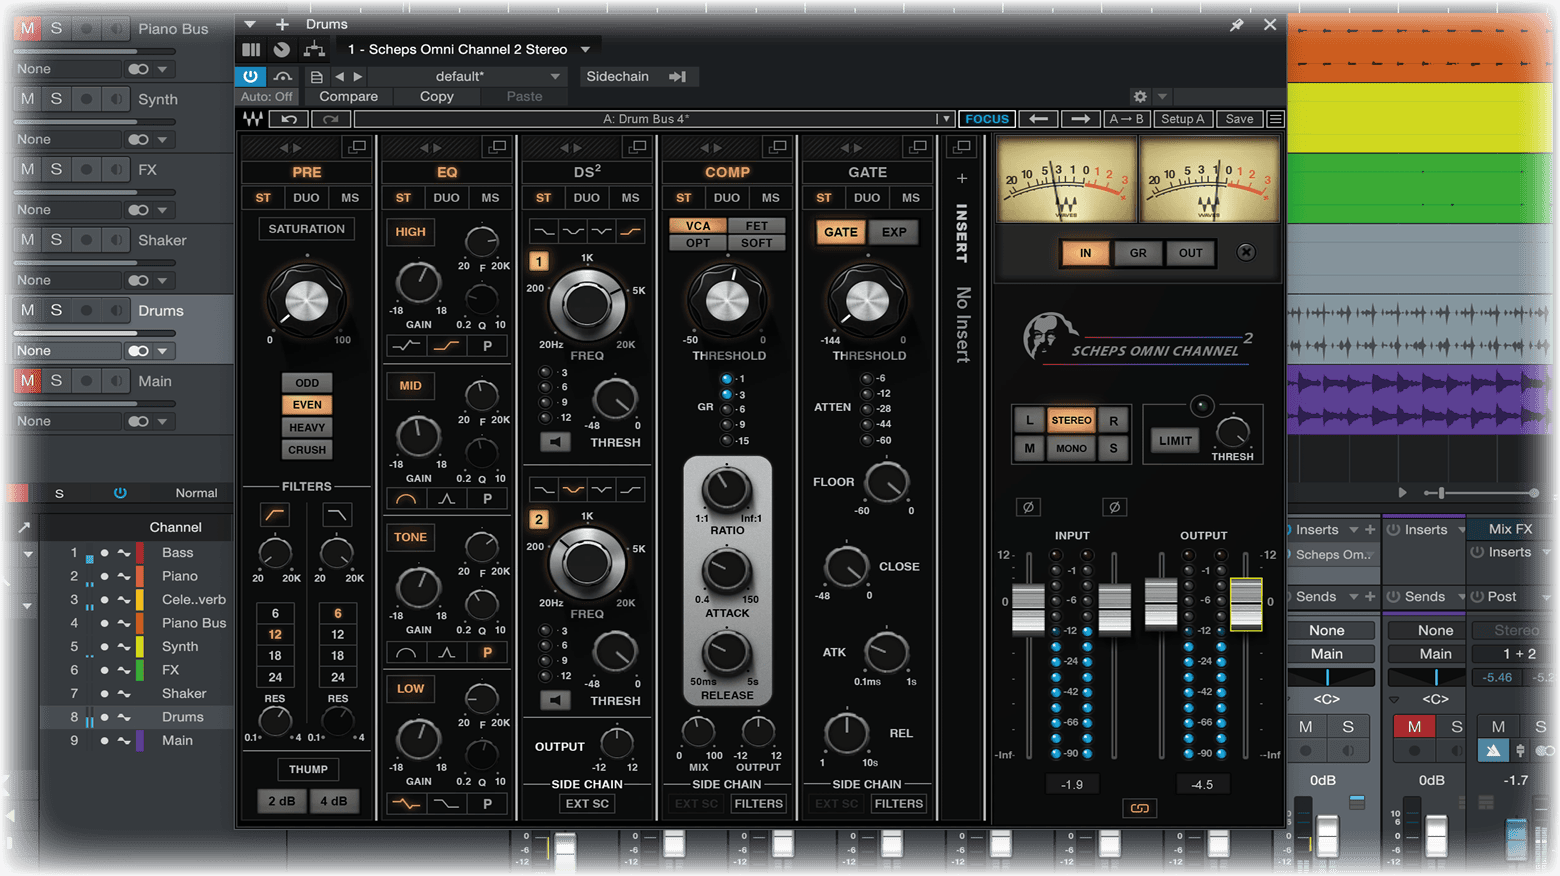The height and width of the screenshot is (876, 1560).
Task: Mute the Piano Bus track
Action: tap(27, 28)
